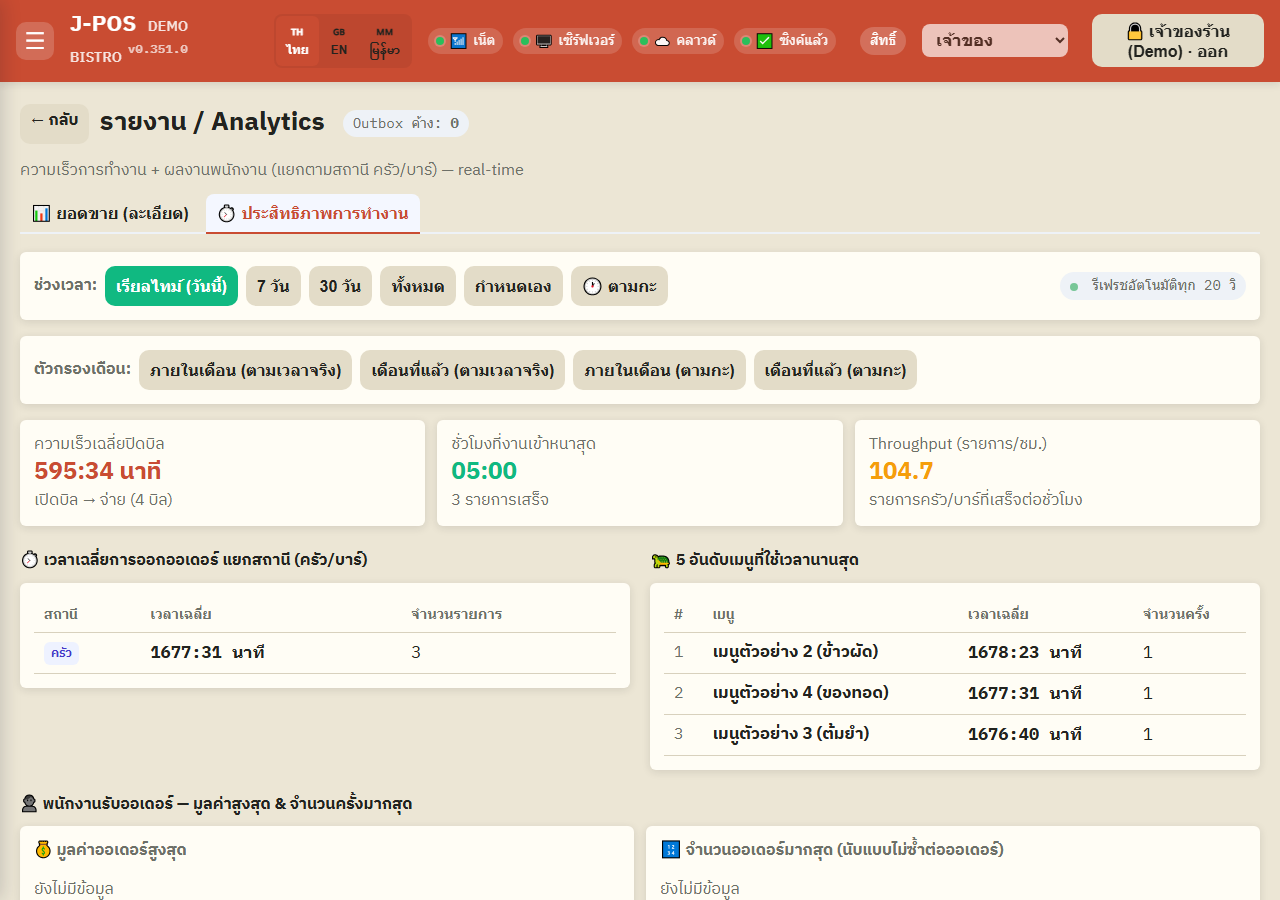Switch to ยอดขาย (ละเอียด) tab
The height and width of the screenshot is (900, 1280).
click(x=110, y=213)
